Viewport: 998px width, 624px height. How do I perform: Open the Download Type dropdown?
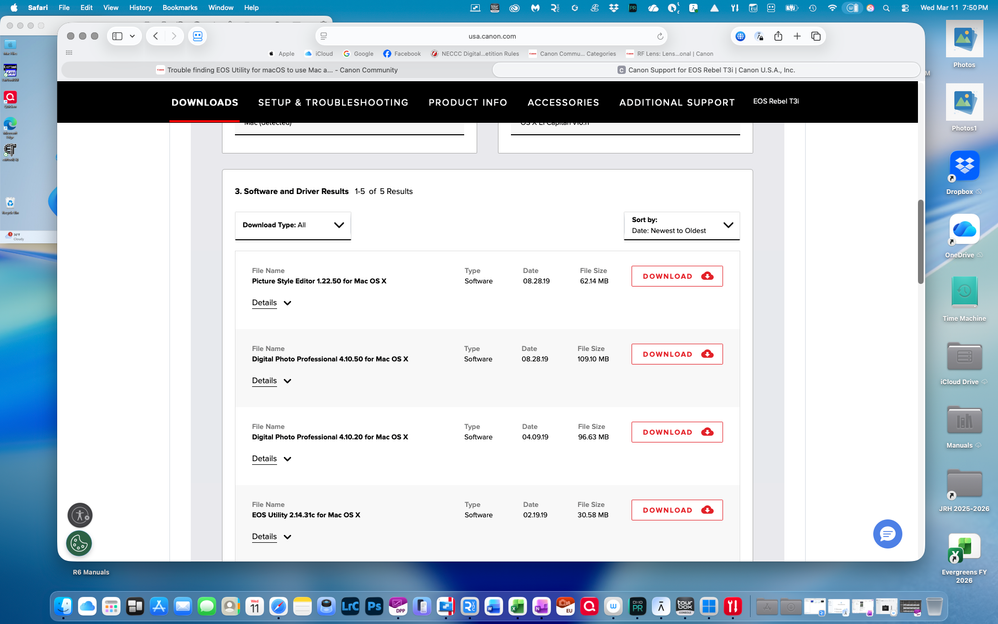coord(293,225)
